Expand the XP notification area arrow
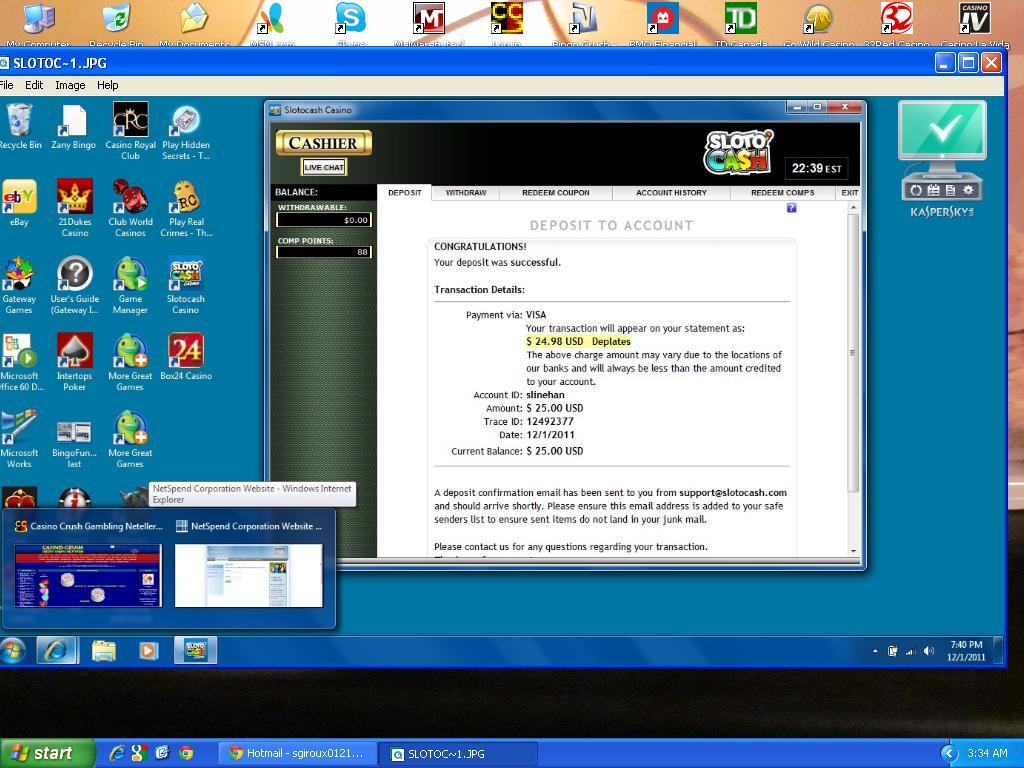 pos(948,754)
